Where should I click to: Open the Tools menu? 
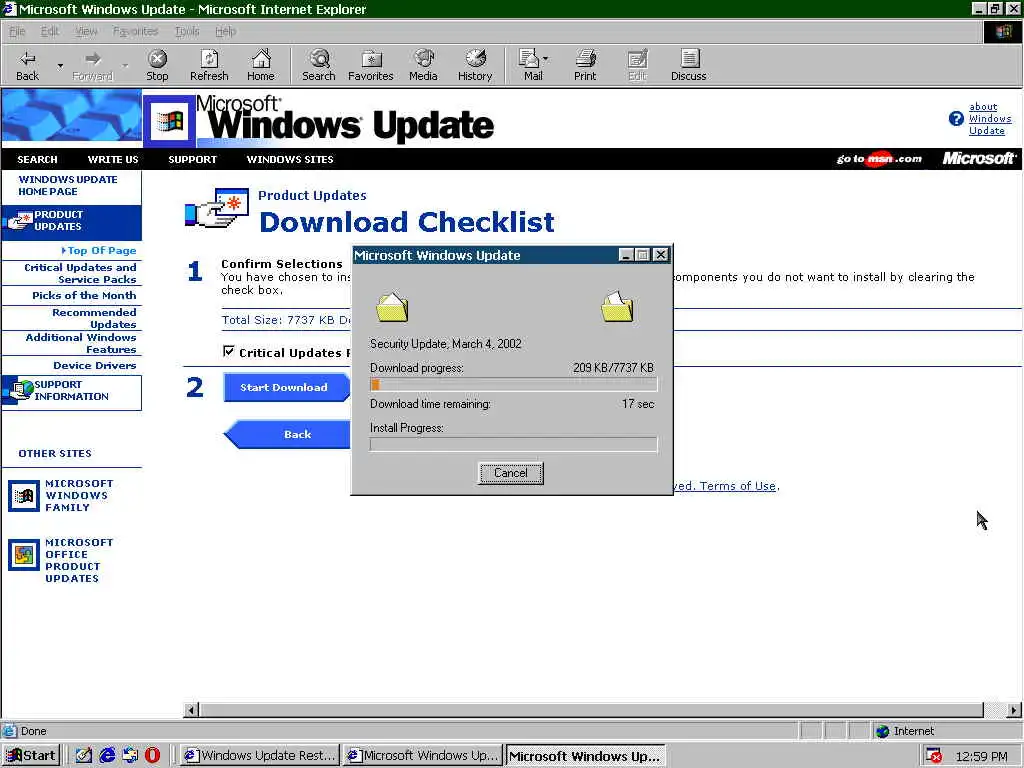tap(187, 31)
